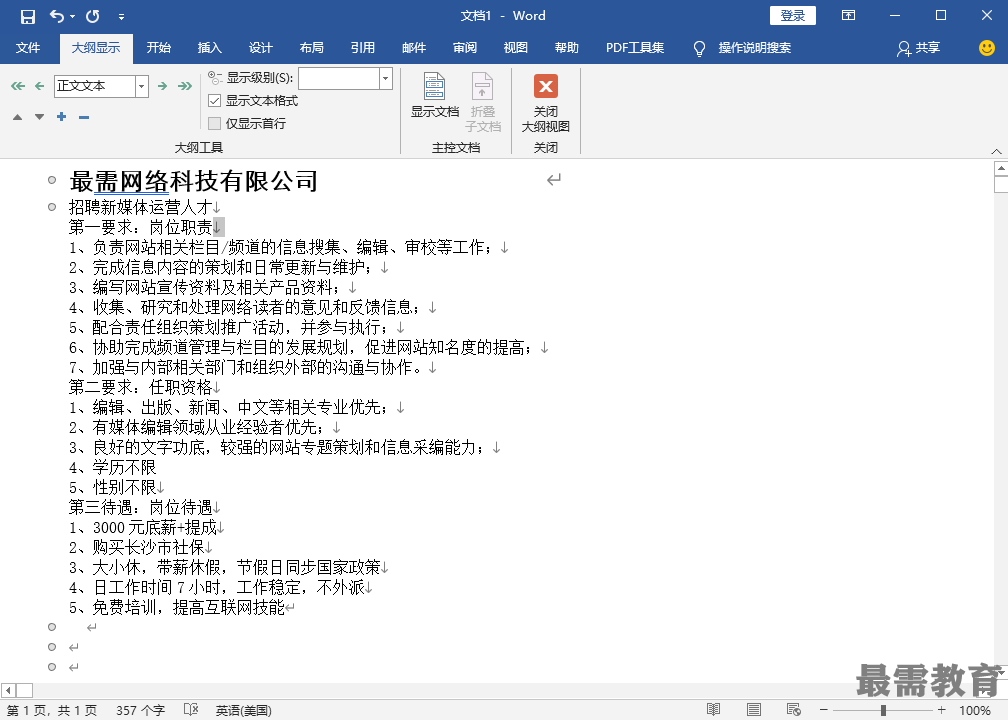Open the 文件 menu
The width and height of the screenshot is (1008, 720).
[28, 48]
